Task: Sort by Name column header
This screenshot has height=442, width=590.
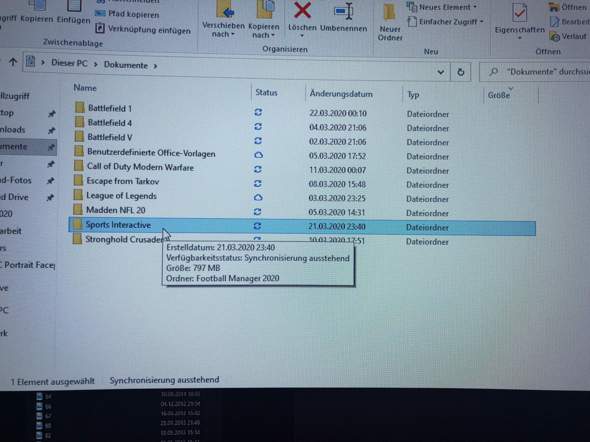Action: (x=85, y=88)
